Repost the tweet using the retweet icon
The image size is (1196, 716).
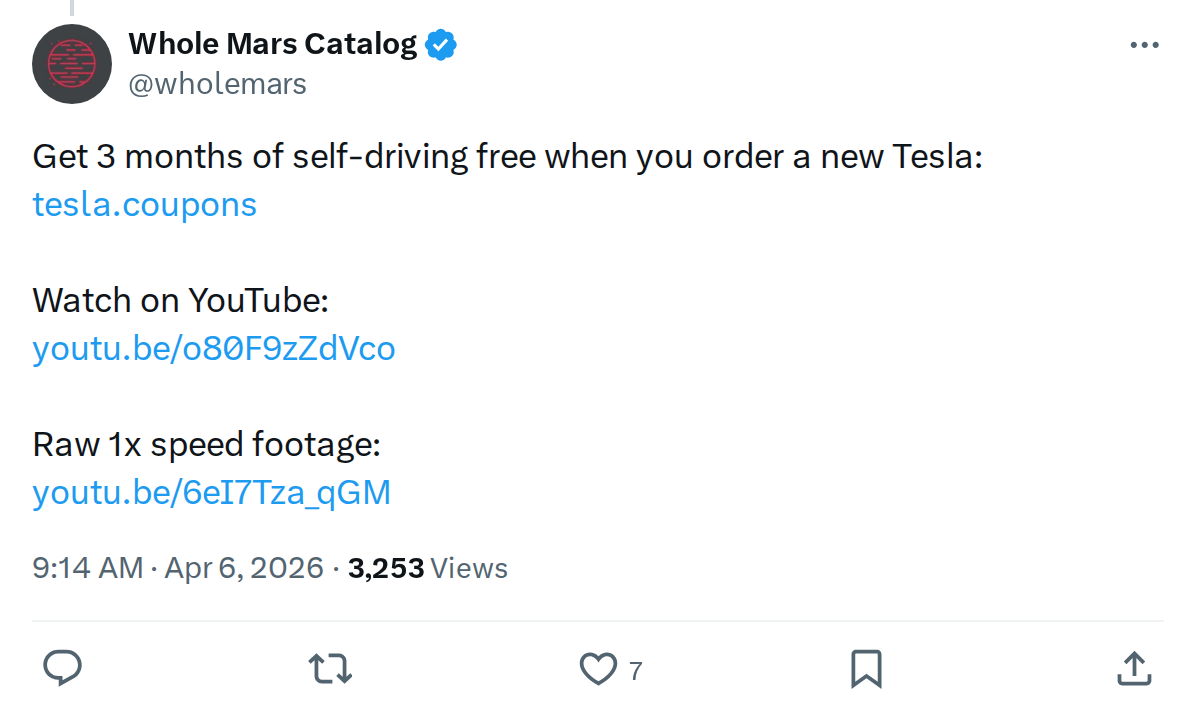coord(330,667)
